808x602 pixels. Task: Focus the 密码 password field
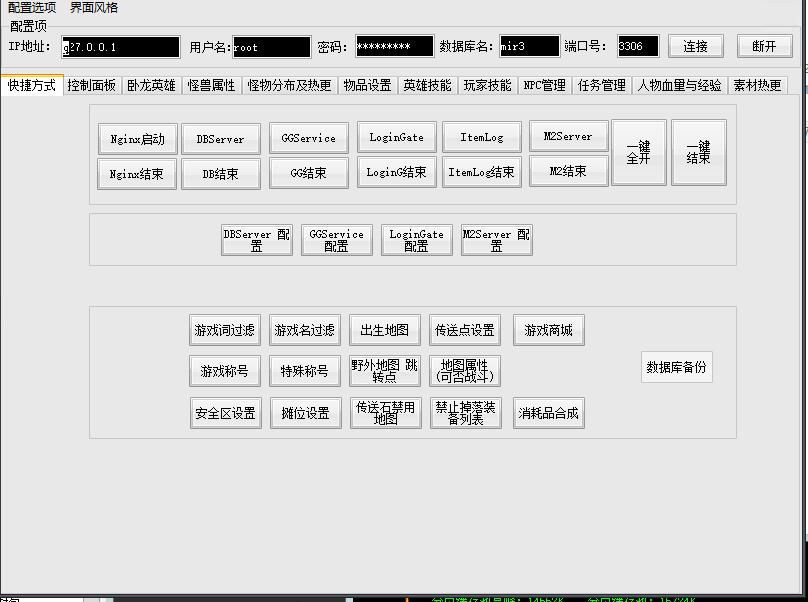click(x=394, y=47)
